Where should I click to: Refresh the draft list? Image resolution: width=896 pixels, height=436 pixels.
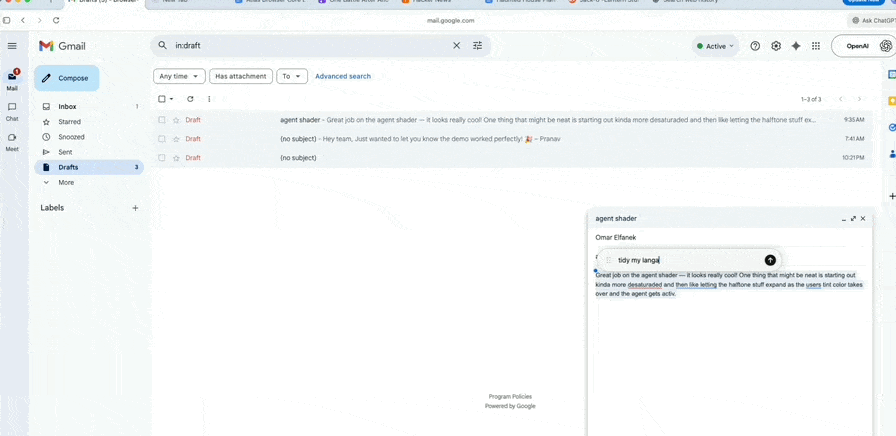point(190,99)
